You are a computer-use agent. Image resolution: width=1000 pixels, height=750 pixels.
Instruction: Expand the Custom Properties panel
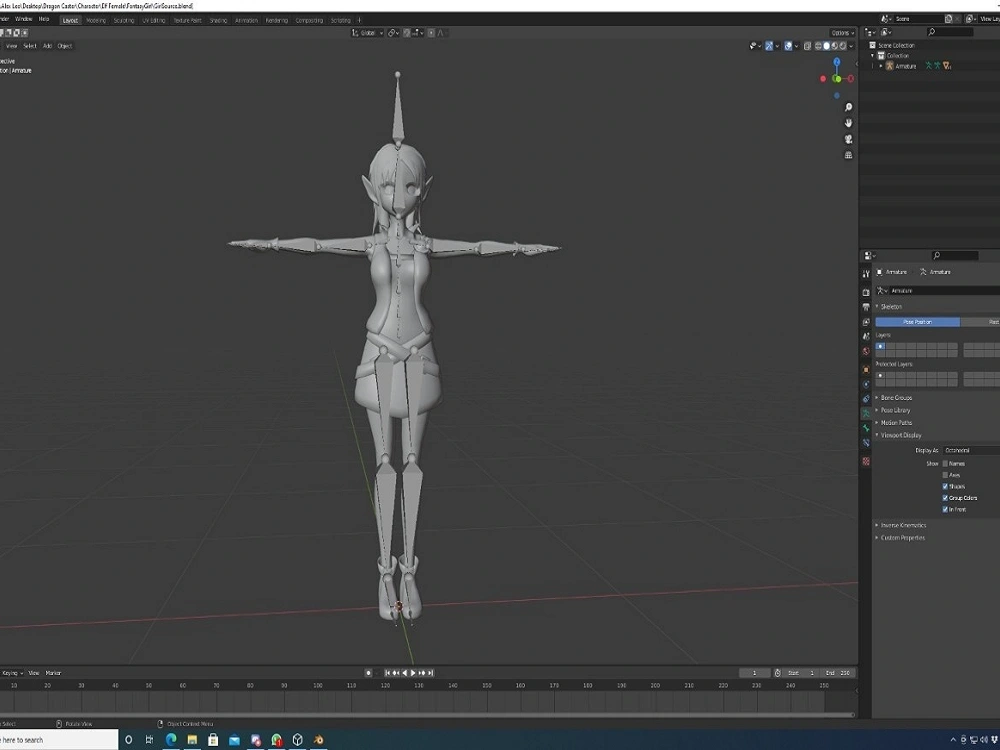pyautogui.click(x=902, y=538)
